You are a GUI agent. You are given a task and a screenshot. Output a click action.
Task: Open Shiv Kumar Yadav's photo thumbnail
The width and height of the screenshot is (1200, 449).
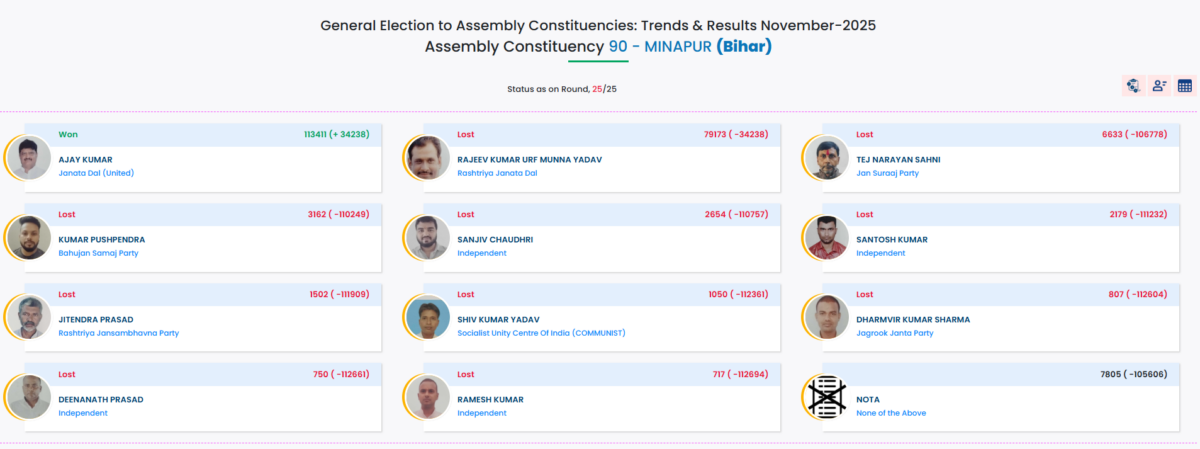point(428,318)
